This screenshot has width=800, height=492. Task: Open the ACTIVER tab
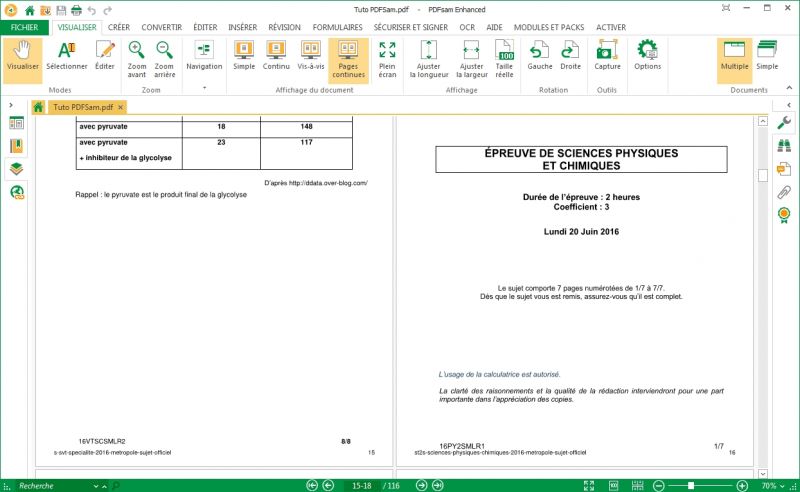pos(611,27)
